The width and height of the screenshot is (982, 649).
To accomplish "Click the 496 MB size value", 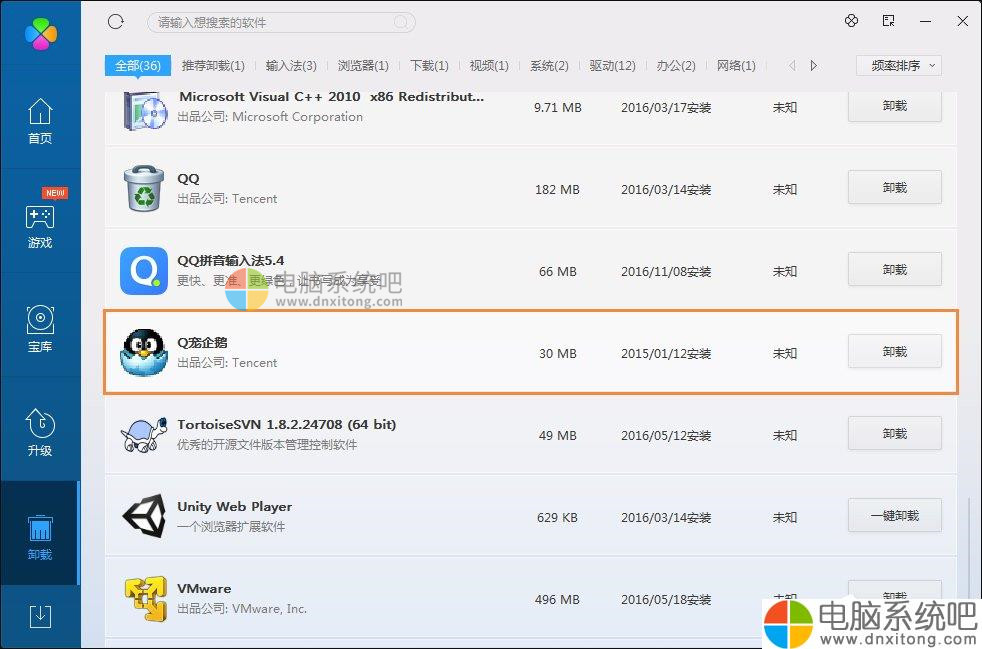I will [557, 600].
